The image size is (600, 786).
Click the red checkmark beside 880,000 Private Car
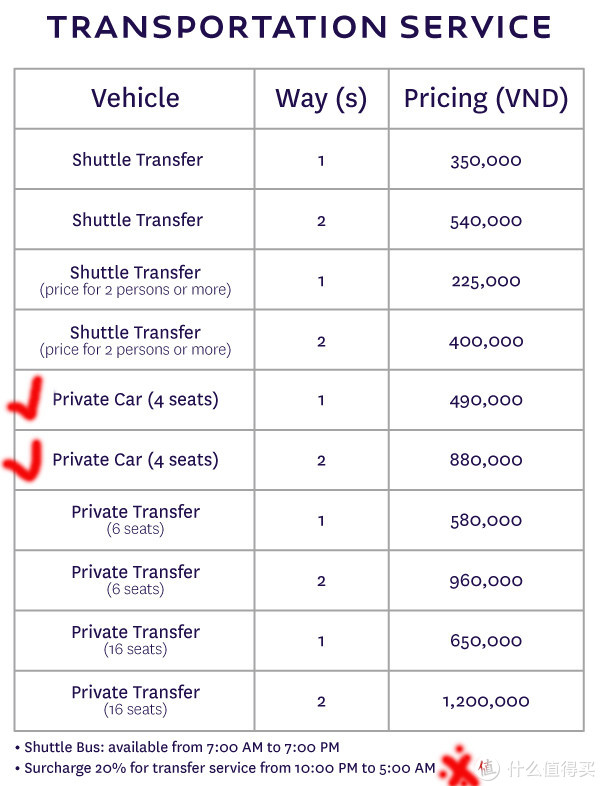[x=24, y=460]
